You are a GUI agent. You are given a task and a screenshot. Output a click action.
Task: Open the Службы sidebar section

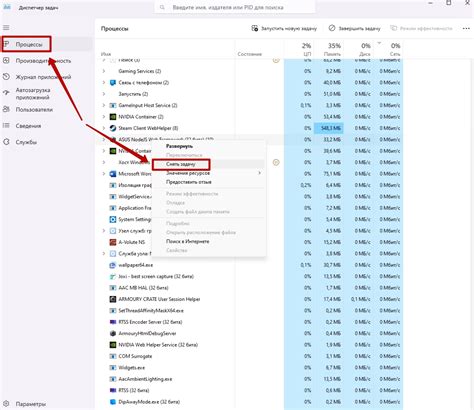26,142
